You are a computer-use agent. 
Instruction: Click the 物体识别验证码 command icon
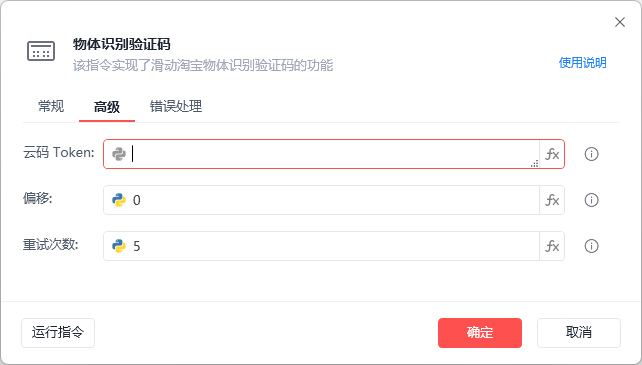tap(41, 51)
